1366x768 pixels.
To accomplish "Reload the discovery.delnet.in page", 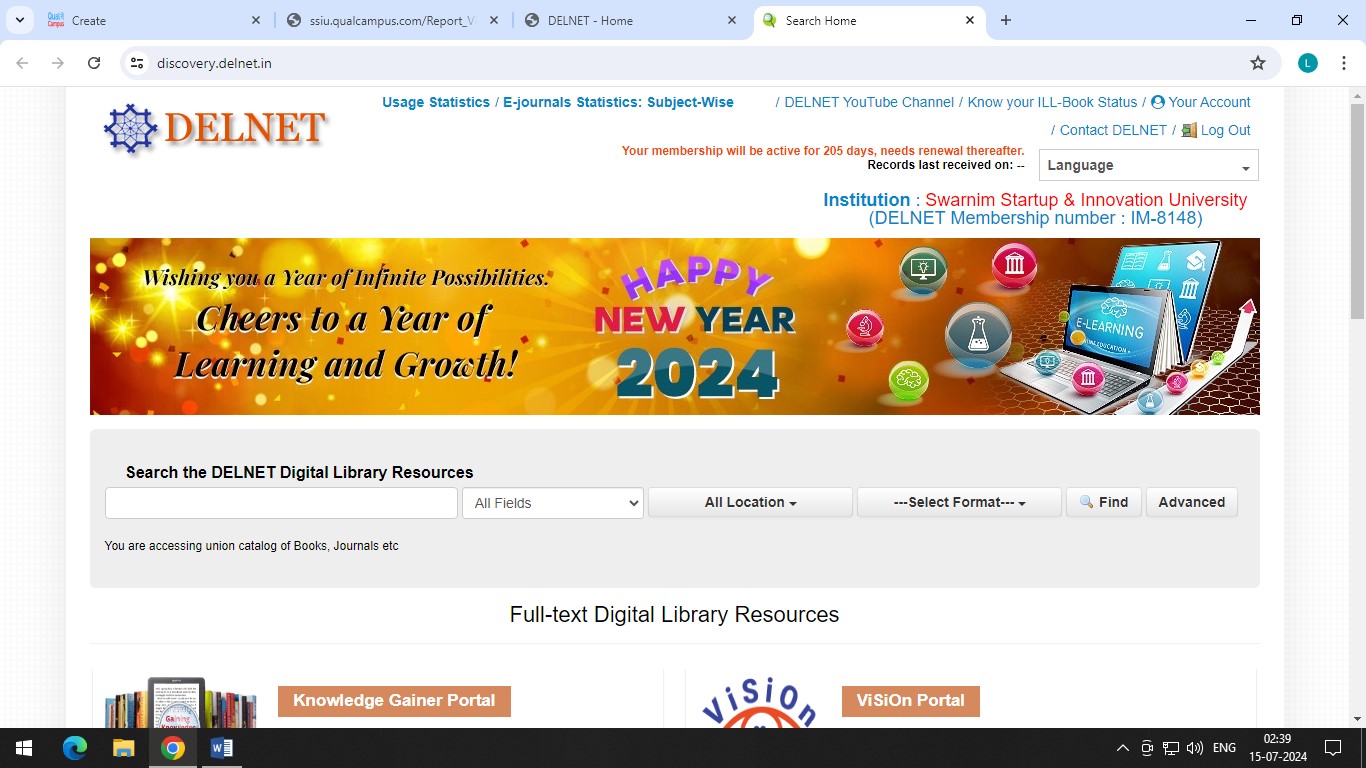I will click(94, 63).
